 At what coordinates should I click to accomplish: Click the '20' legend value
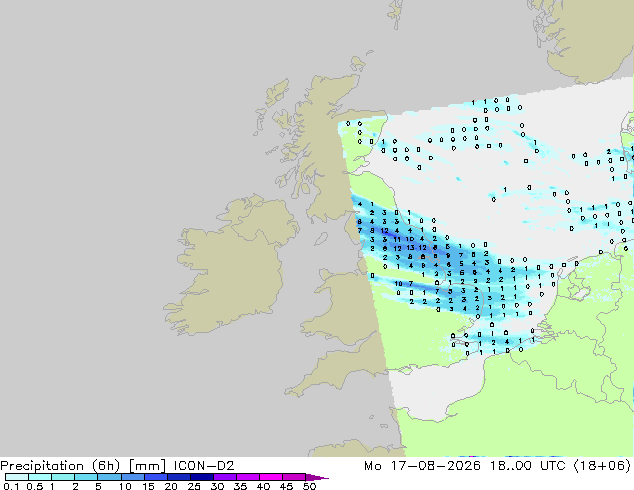coord(171,486)
